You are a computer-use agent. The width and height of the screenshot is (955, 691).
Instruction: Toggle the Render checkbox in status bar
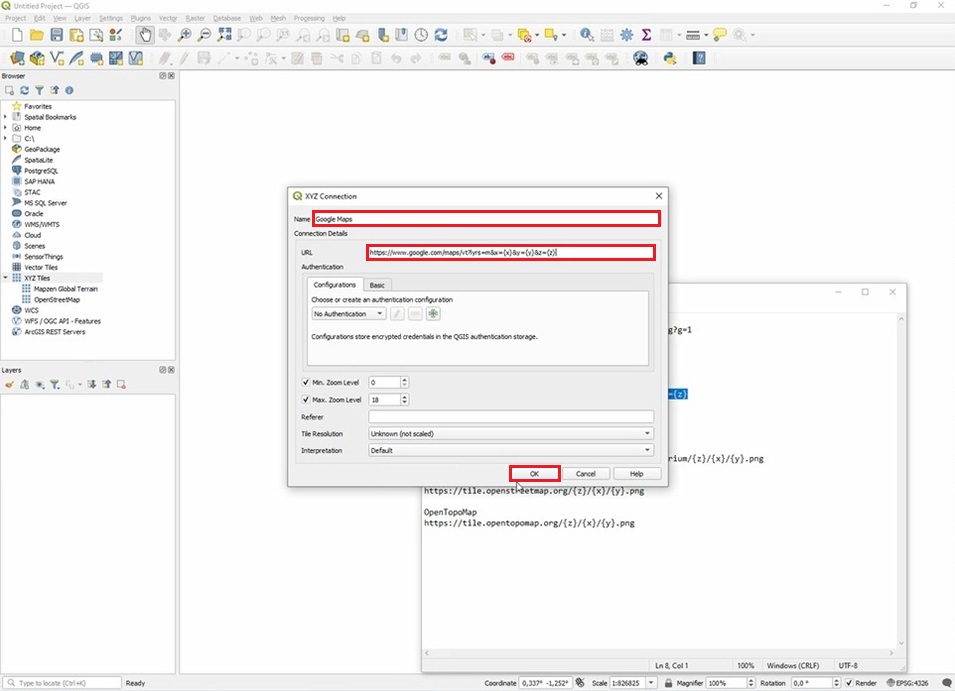click(x=848, y=683)
